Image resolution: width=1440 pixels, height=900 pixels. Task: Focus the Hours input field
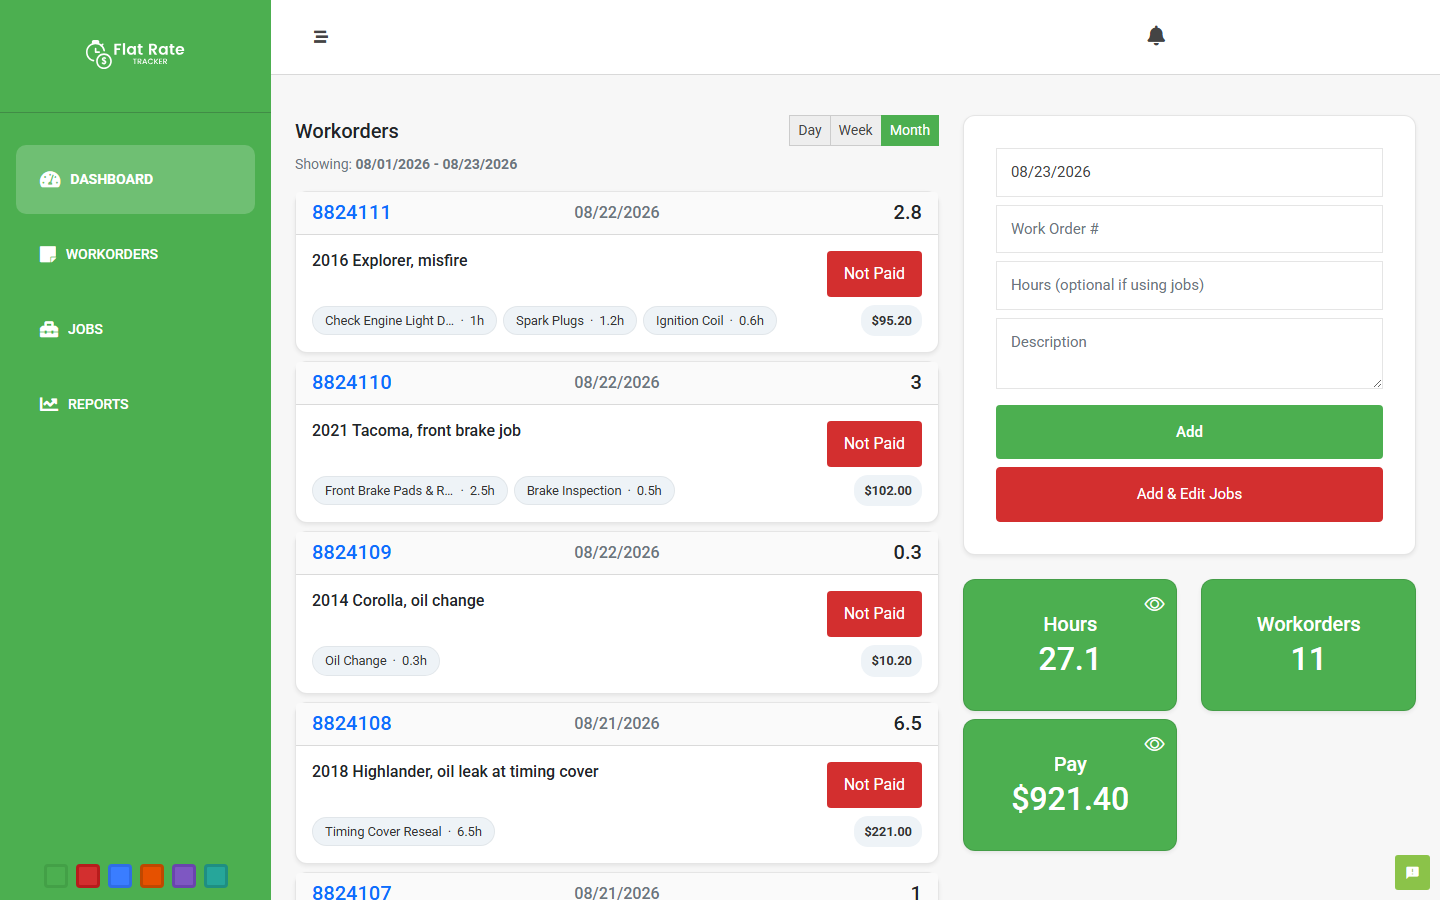(x=1189, y=285)
